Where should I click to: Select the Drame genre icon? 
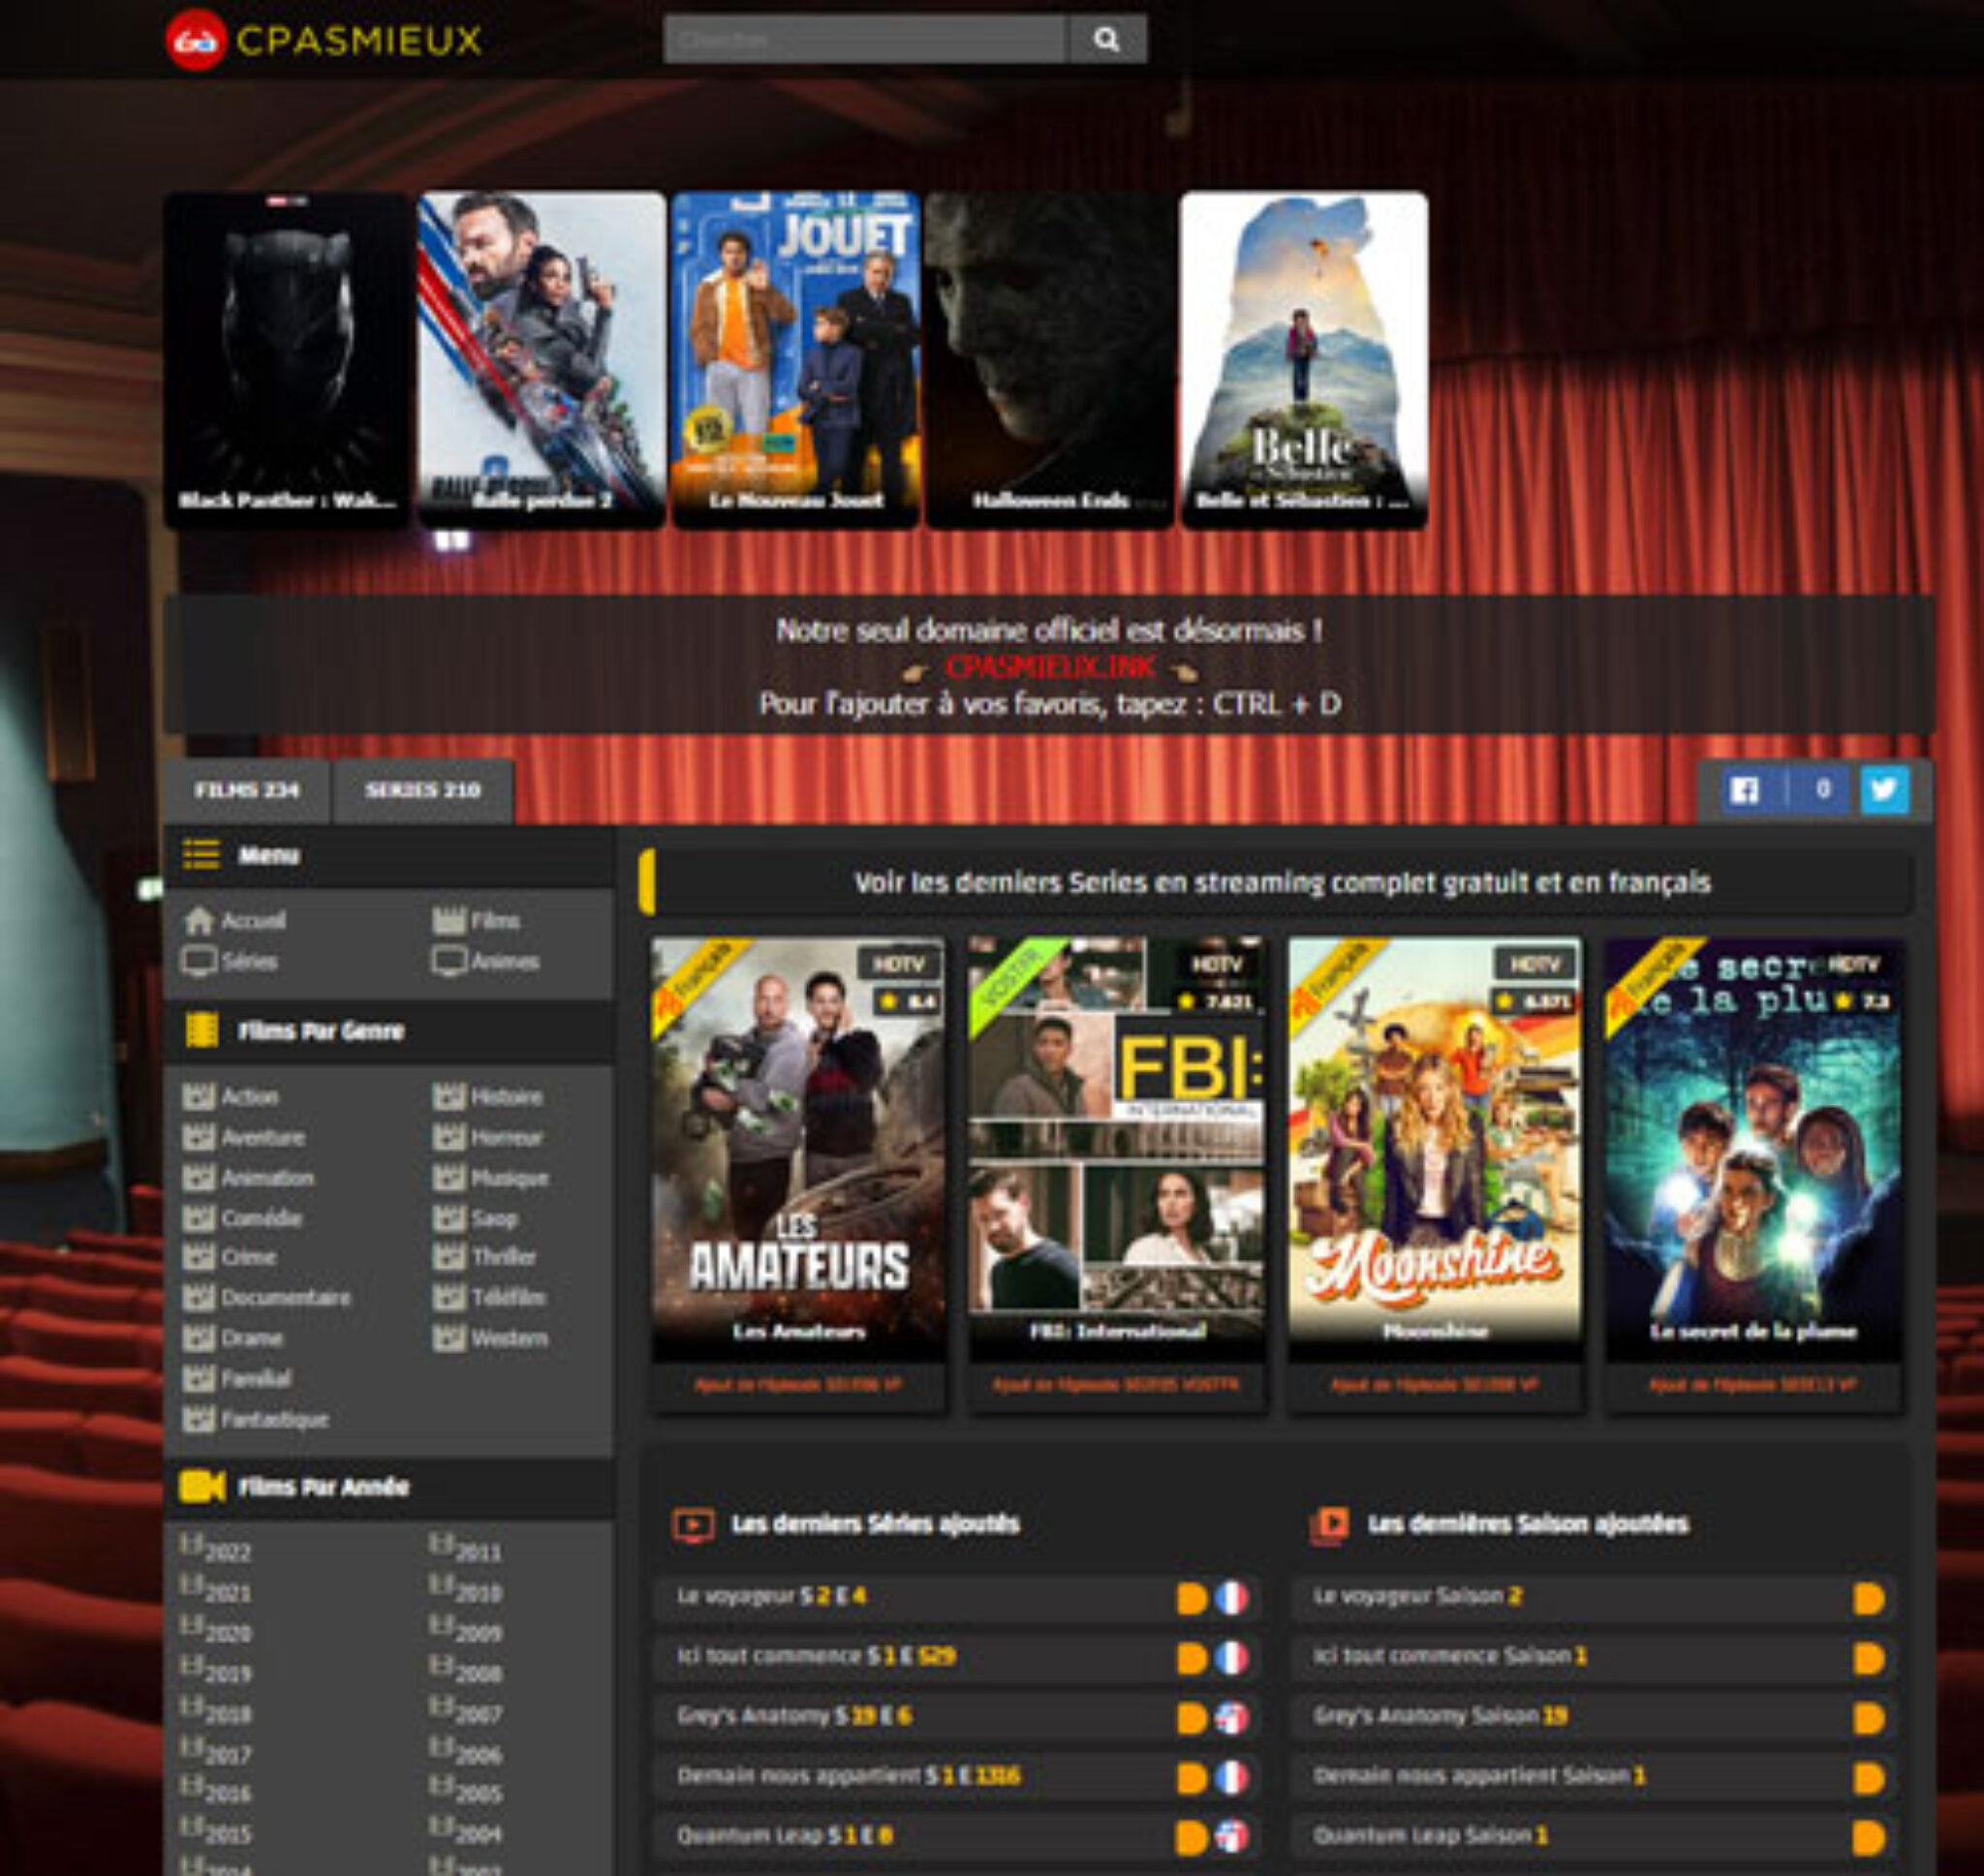click(198, 1338)
